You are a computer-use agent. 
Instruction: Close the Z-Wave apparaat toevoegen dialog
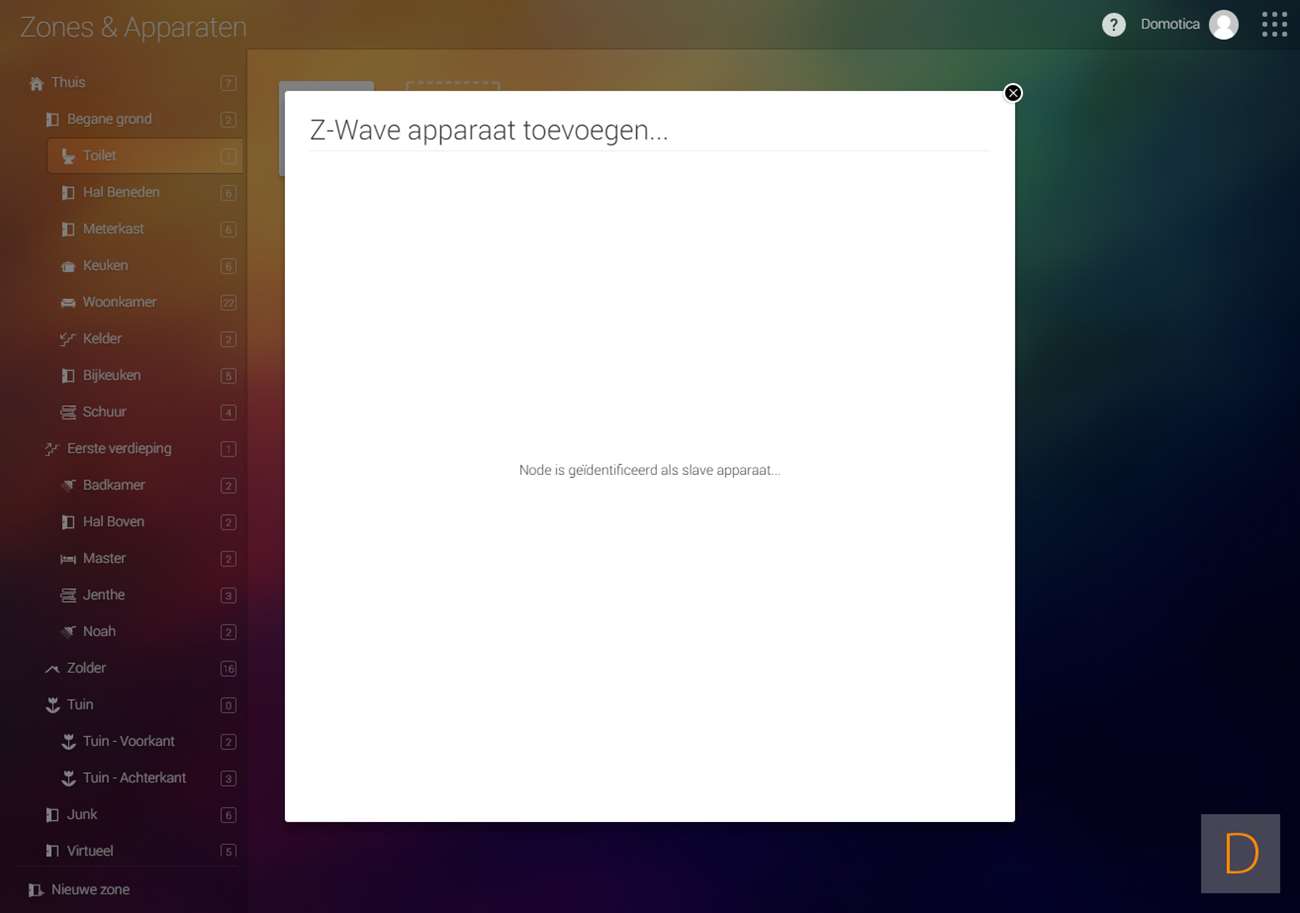1013,93
